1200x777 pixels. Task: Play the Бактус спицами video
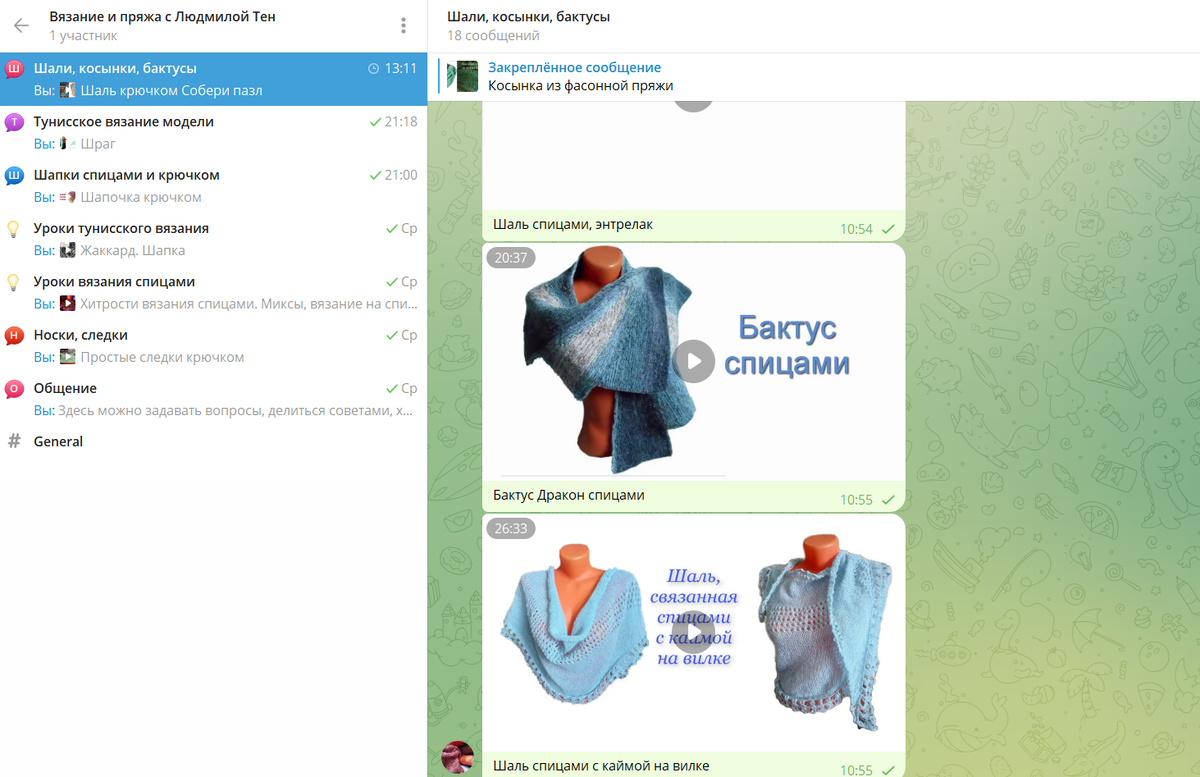[694, 361]
